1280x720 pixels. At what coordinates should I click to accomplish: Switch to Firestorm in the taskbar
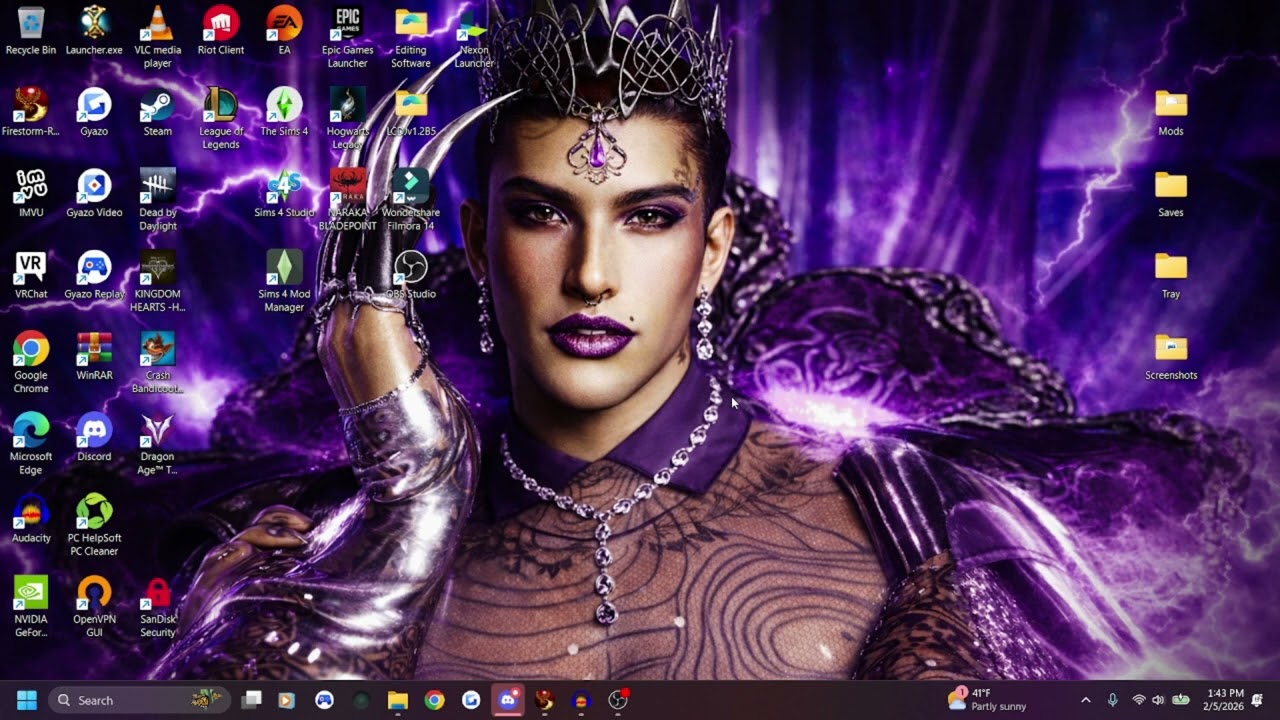[544, 700]
